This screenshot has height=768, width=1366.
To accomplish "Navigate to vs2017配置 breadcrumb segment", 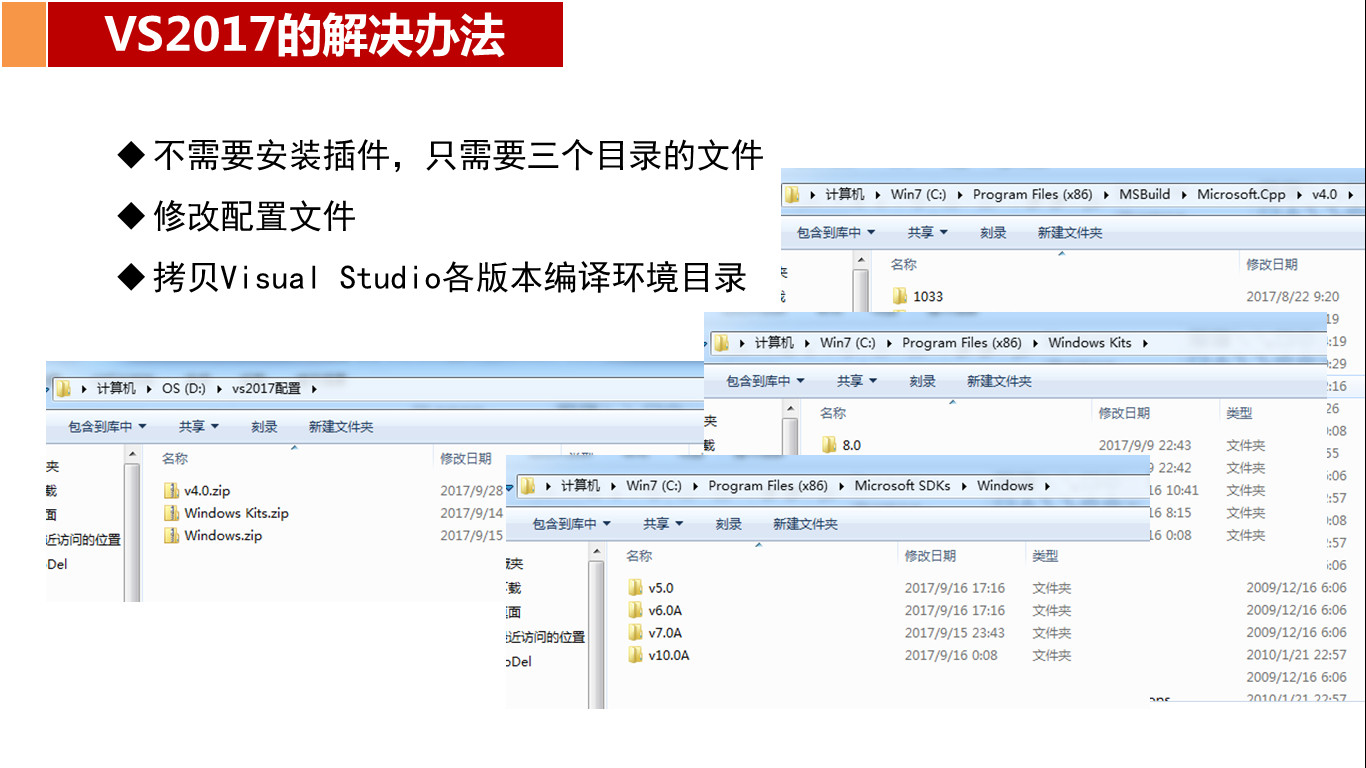I will (x=266, y=388).
